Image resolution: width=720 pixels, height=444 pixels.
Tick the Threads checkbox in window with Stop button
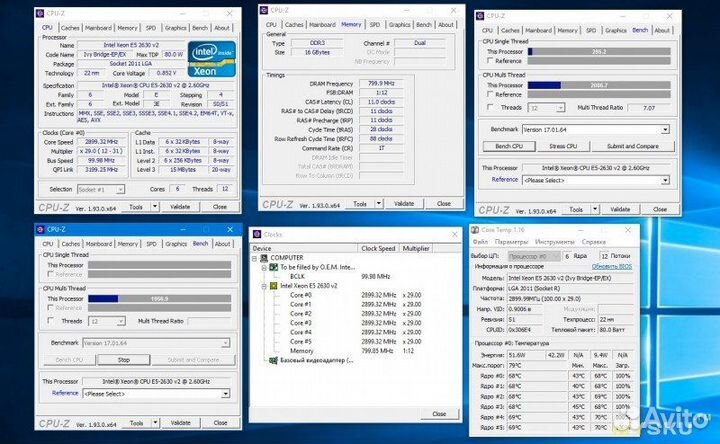click(51, 320)
